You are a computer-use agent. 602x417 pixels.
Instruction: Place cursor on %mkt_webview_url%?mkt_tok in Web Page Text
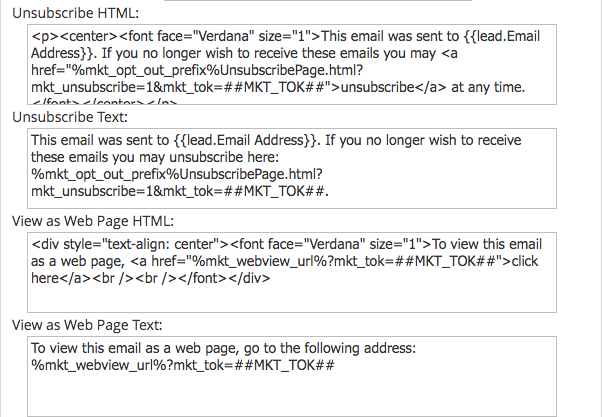pyautogui.click(x=127, y=366)
